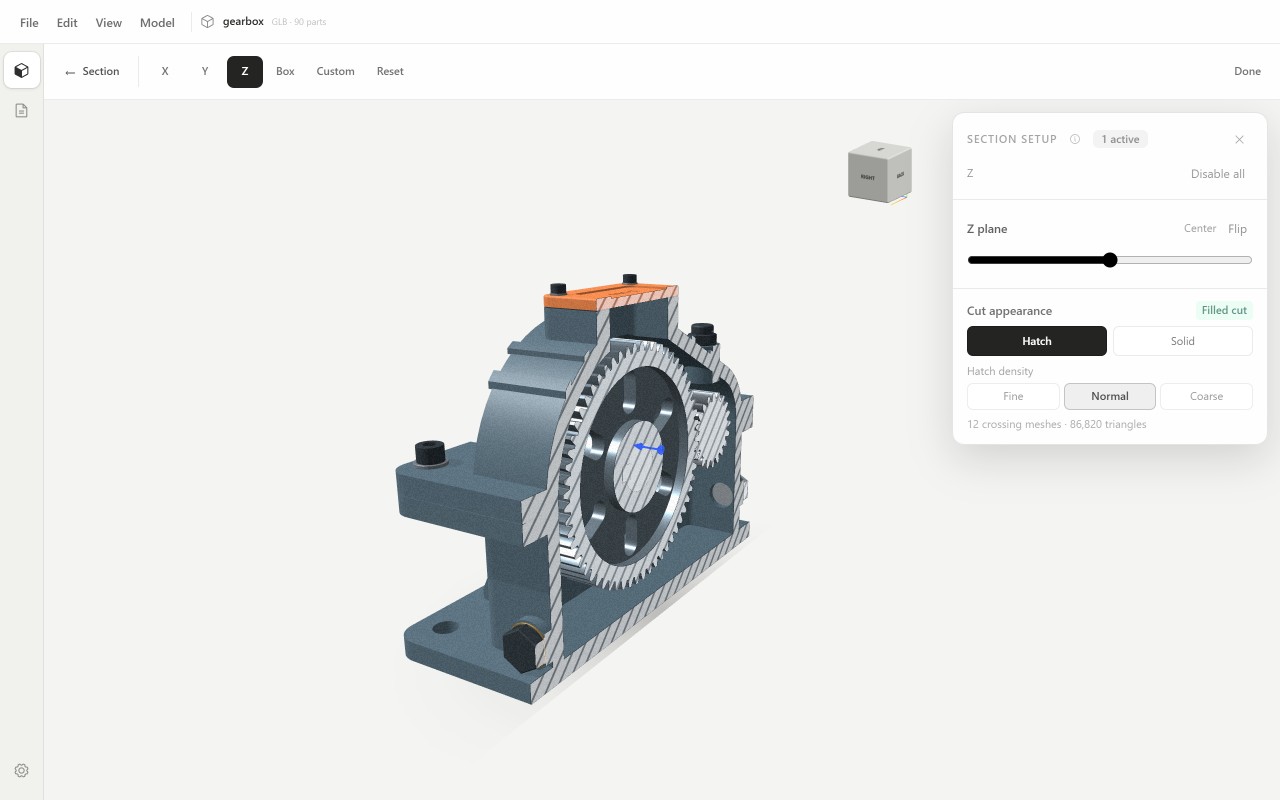
Task: Close the Section Setup panel
Action: (x=1239, y=139)
